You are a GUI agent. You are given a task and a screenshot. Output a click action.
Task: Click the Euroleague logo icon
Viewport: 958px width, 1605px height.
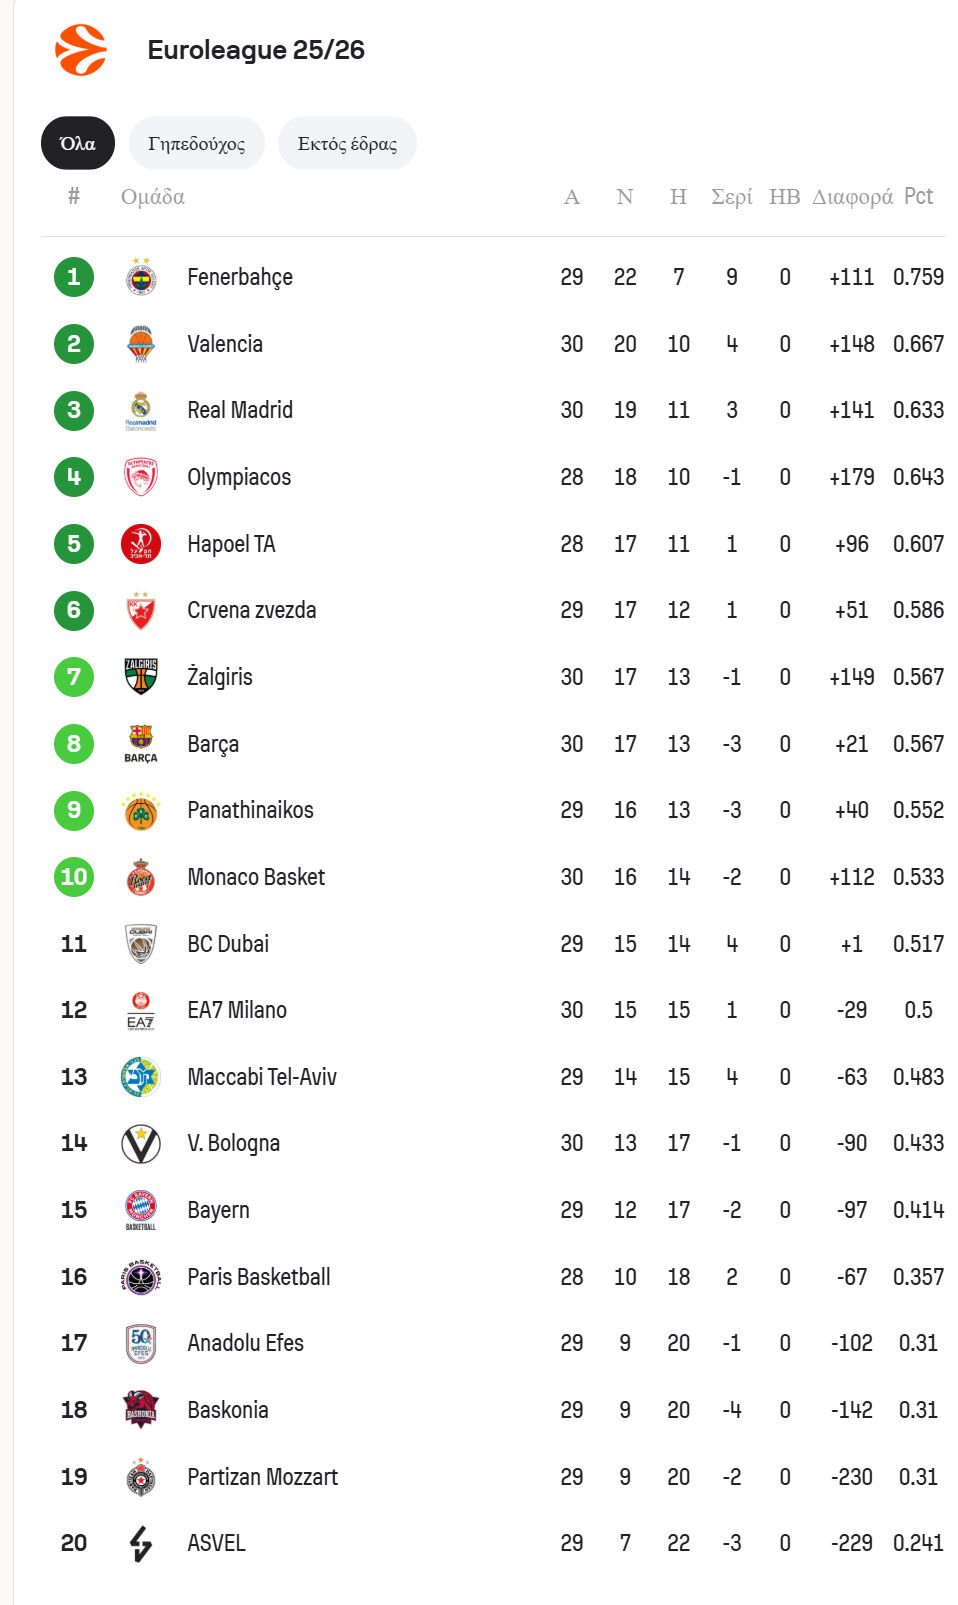80,50
